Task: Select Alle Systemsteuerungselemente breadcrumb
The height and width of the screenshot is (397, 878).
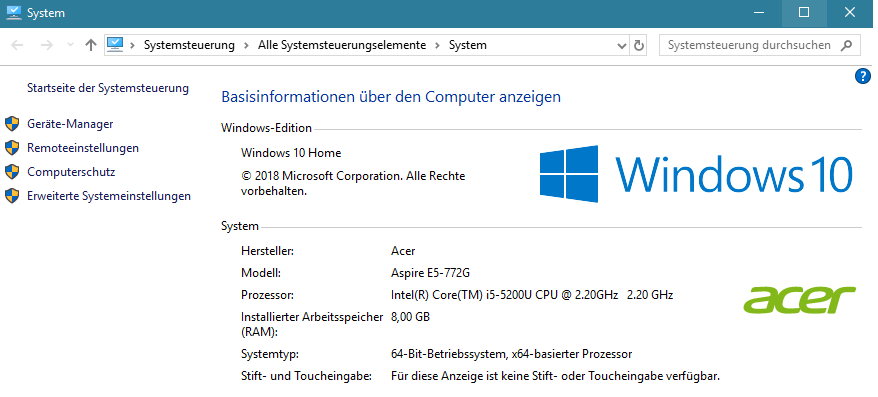Action: [342, 45]
